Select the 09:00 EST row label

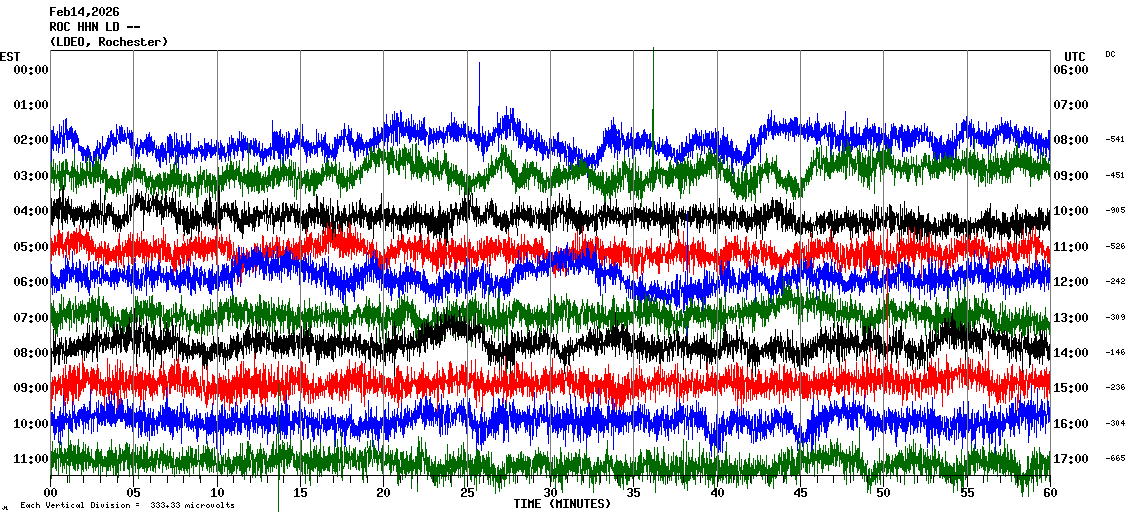(x=31, y=388)
